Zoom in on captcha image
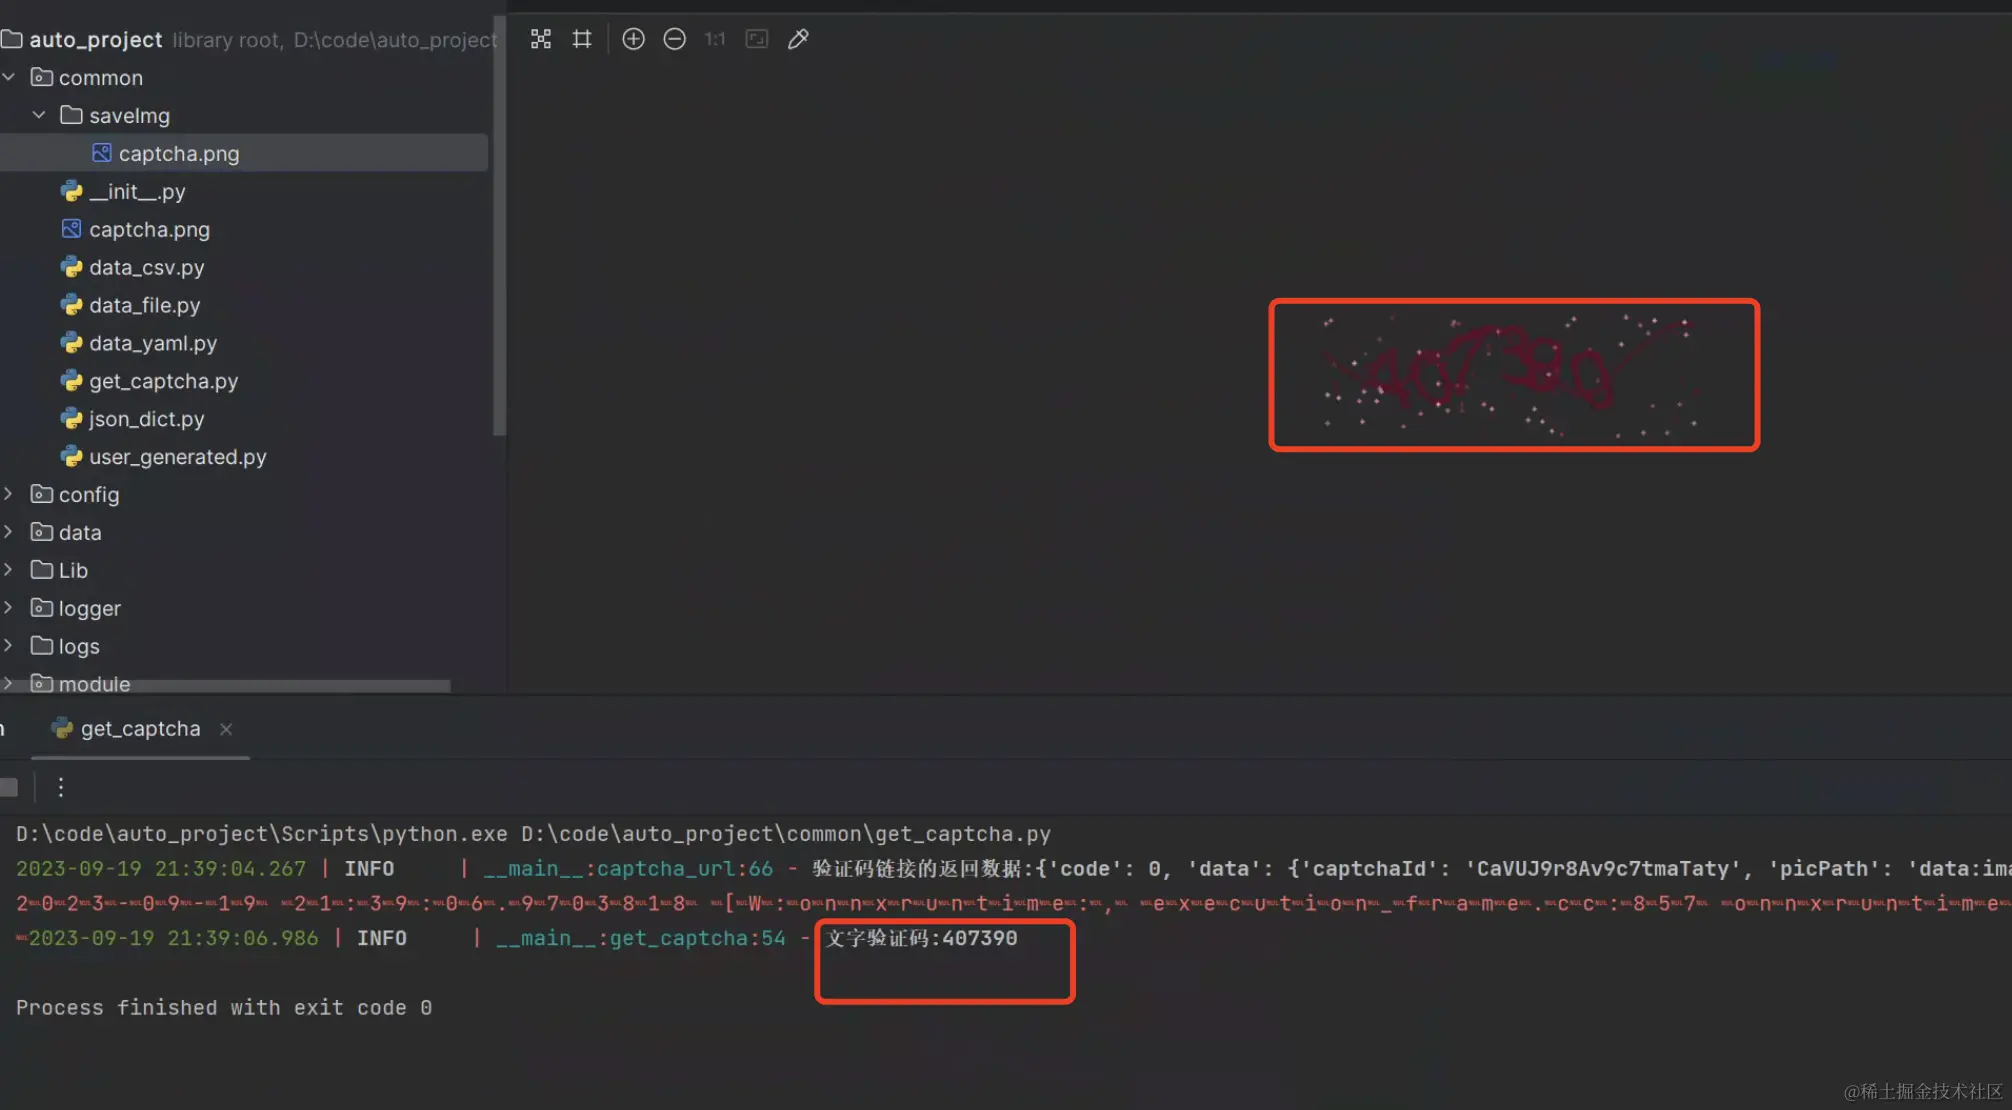Image resolution: width=2012 pixels, height=1110 pixels. [x=633, y=39]
